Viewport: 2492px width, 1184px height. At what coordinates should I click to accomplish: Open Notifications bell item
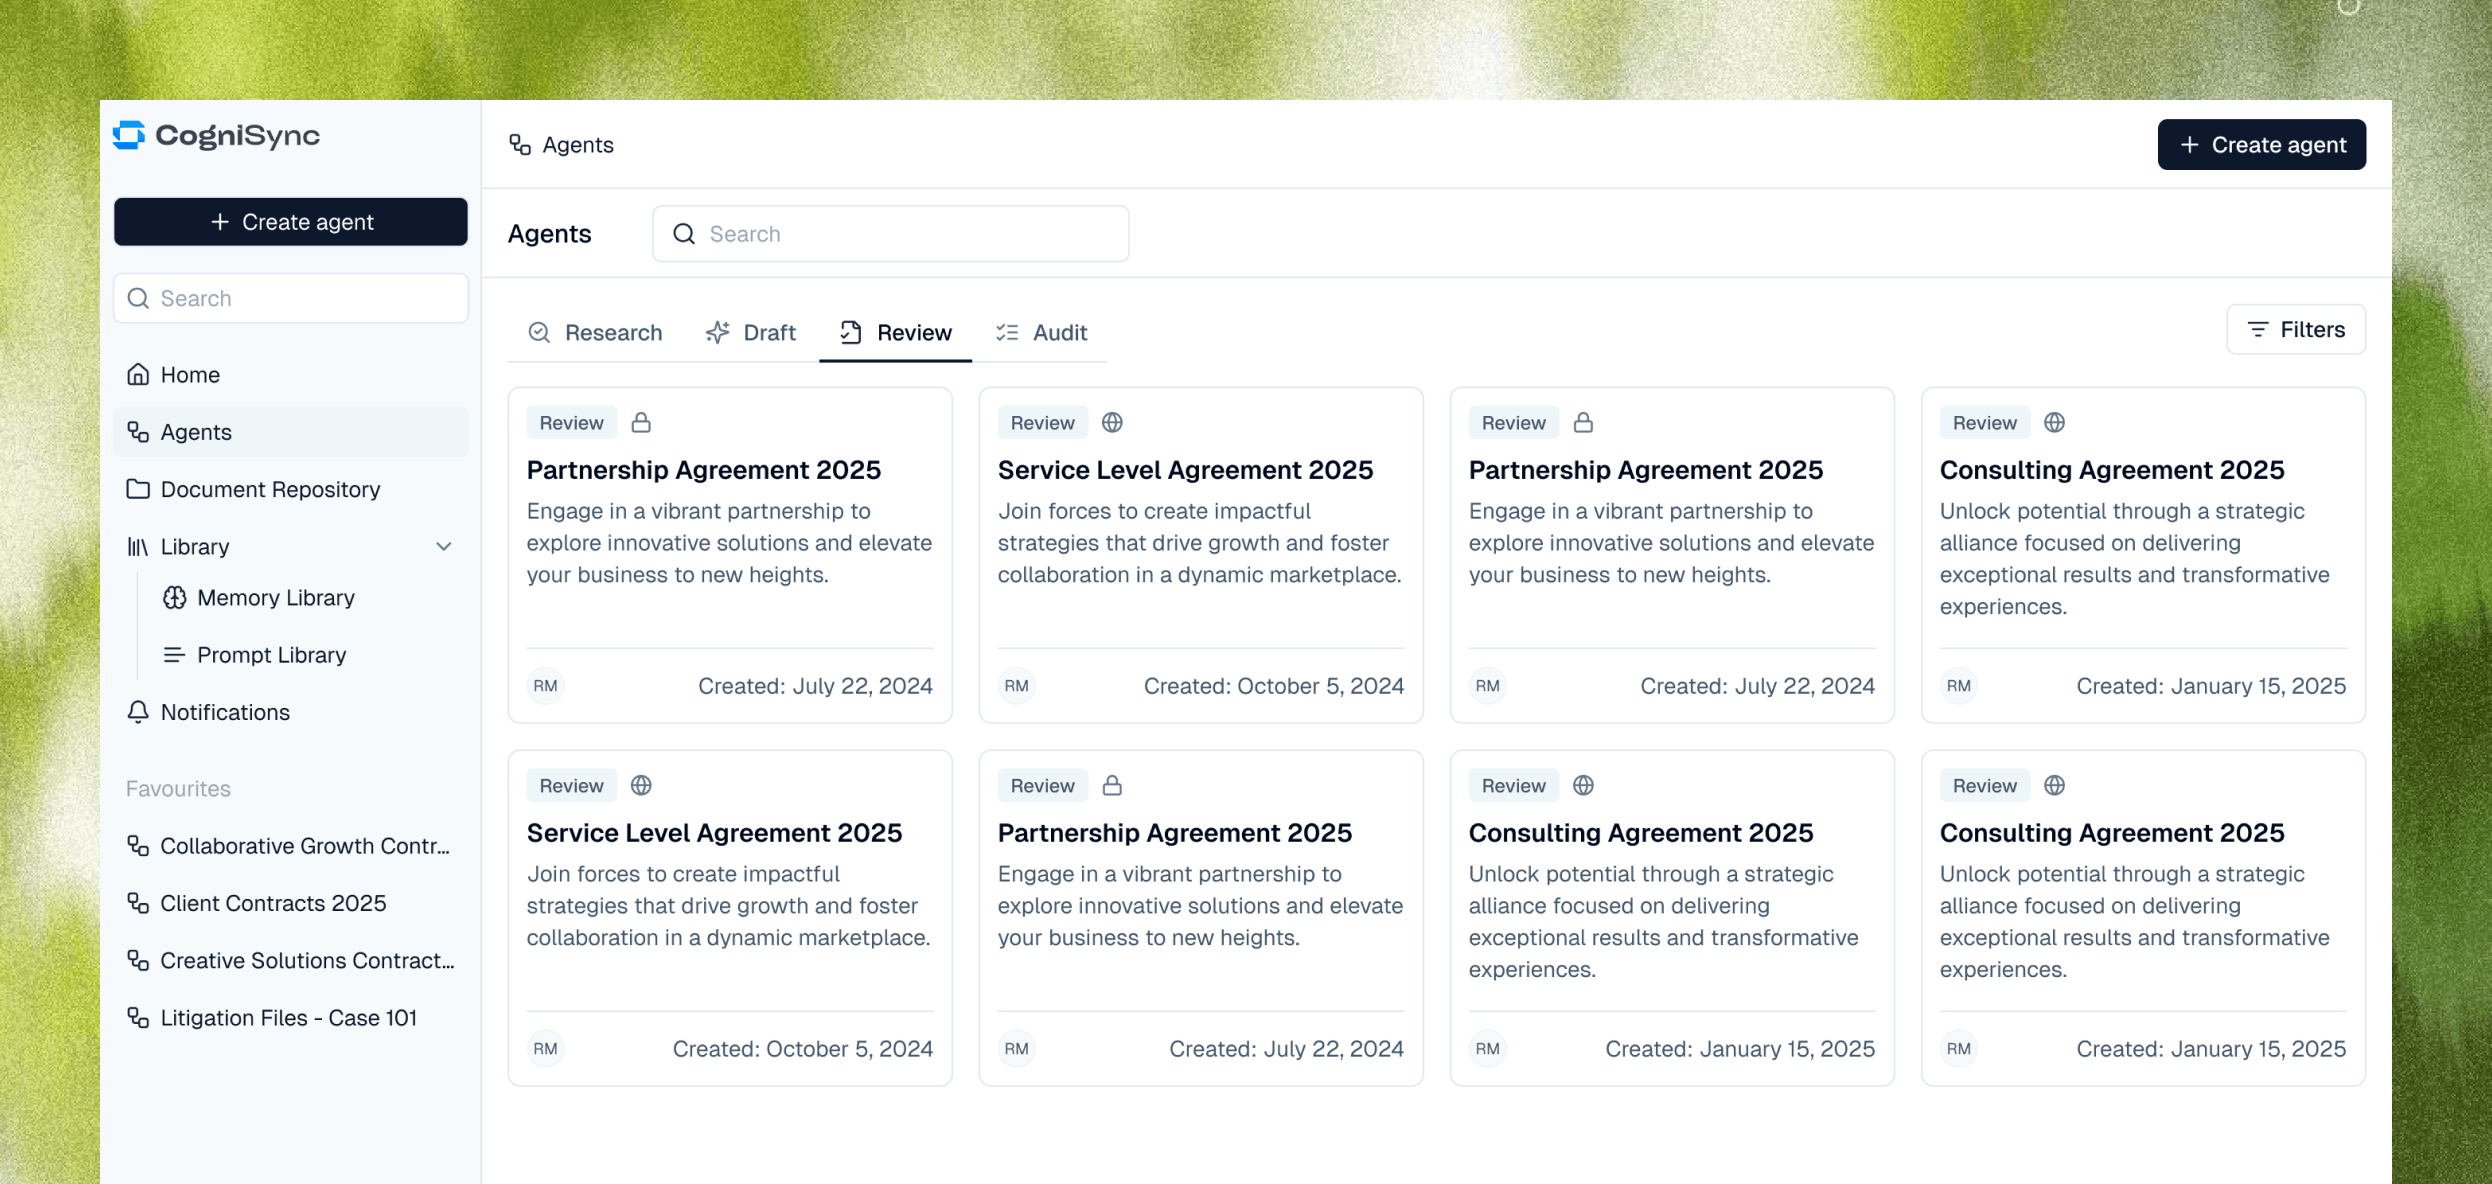pos(225,713)
